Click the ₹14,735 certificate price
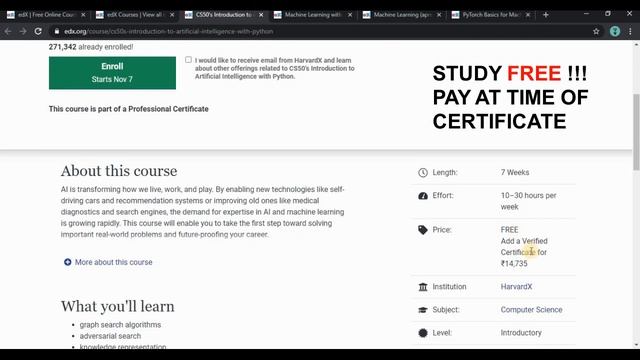Screen dimensions: 640x360 tap(514, 264)
